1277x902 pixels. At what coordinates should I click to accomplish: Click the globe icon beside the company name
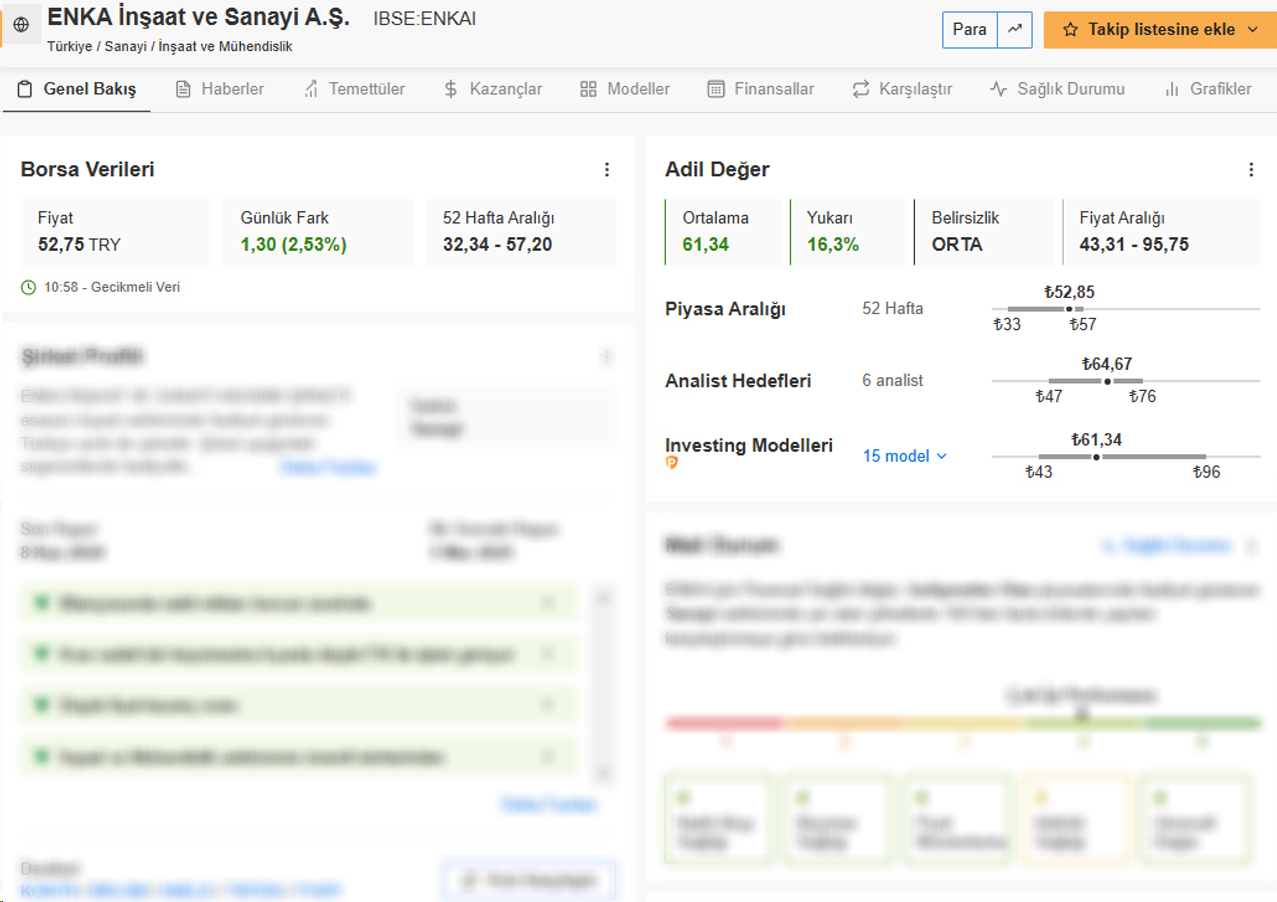coord(22,25)
